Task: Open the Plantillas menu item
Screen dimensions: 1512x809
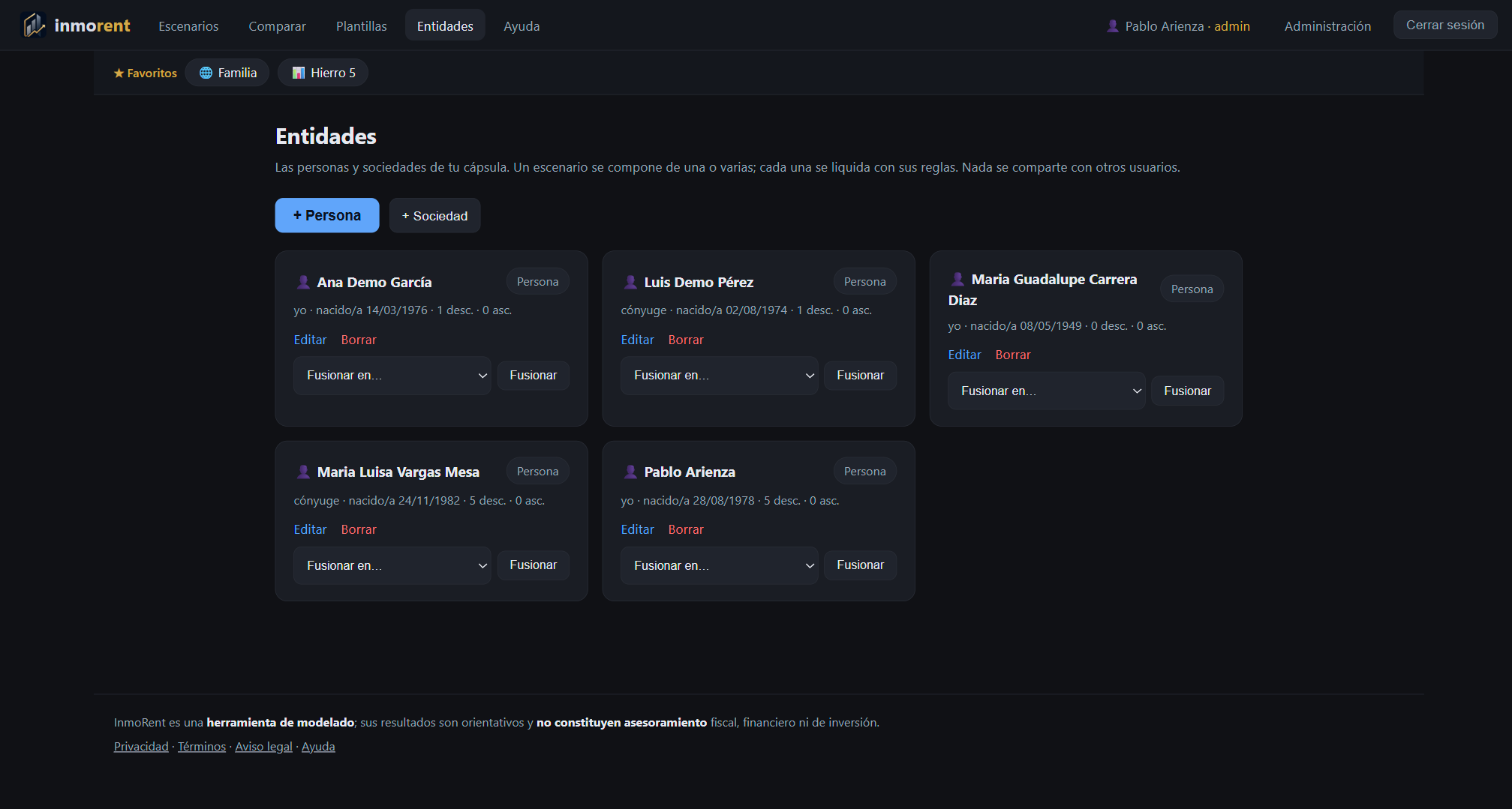Action: (361, 26)
